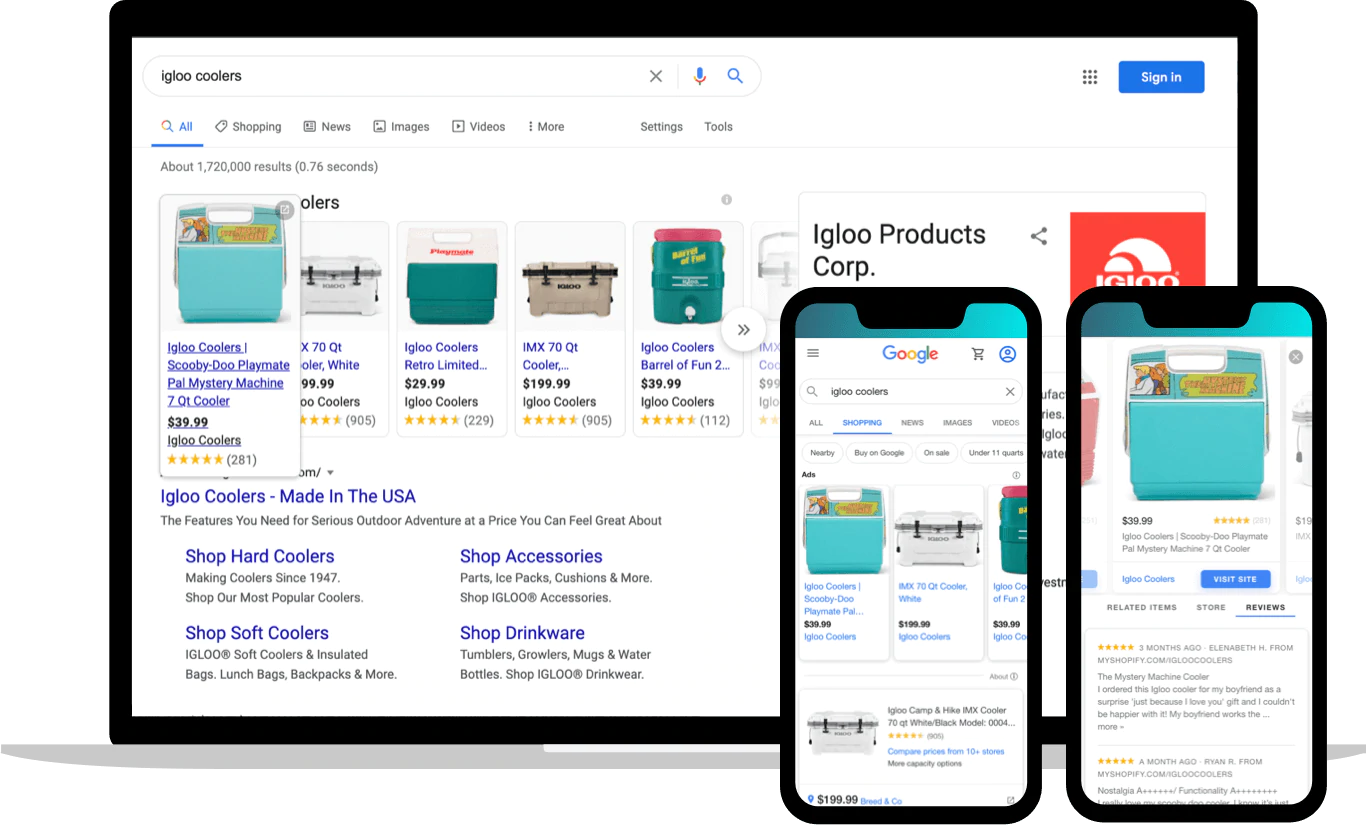Open the Scooby-Doo Playmate Pal cooler link
The height and width of the screenshot is (825, 1366).
[228, 374]
